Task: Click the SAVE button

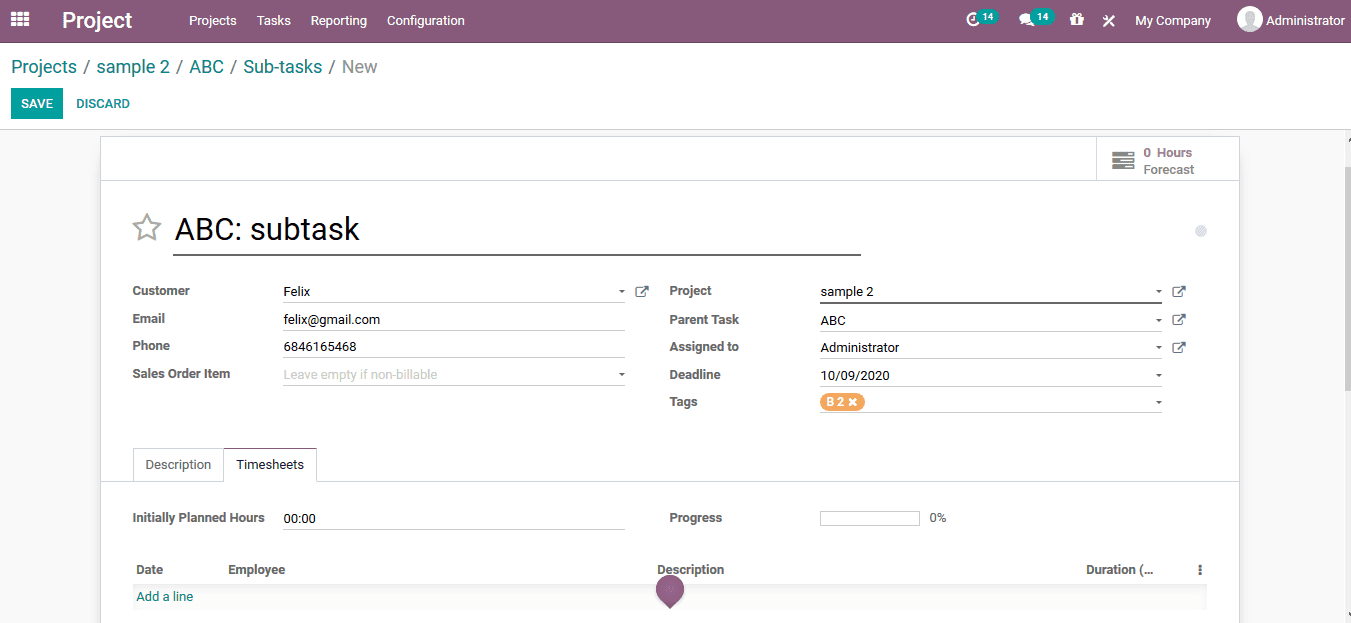Action: point(36,103)
